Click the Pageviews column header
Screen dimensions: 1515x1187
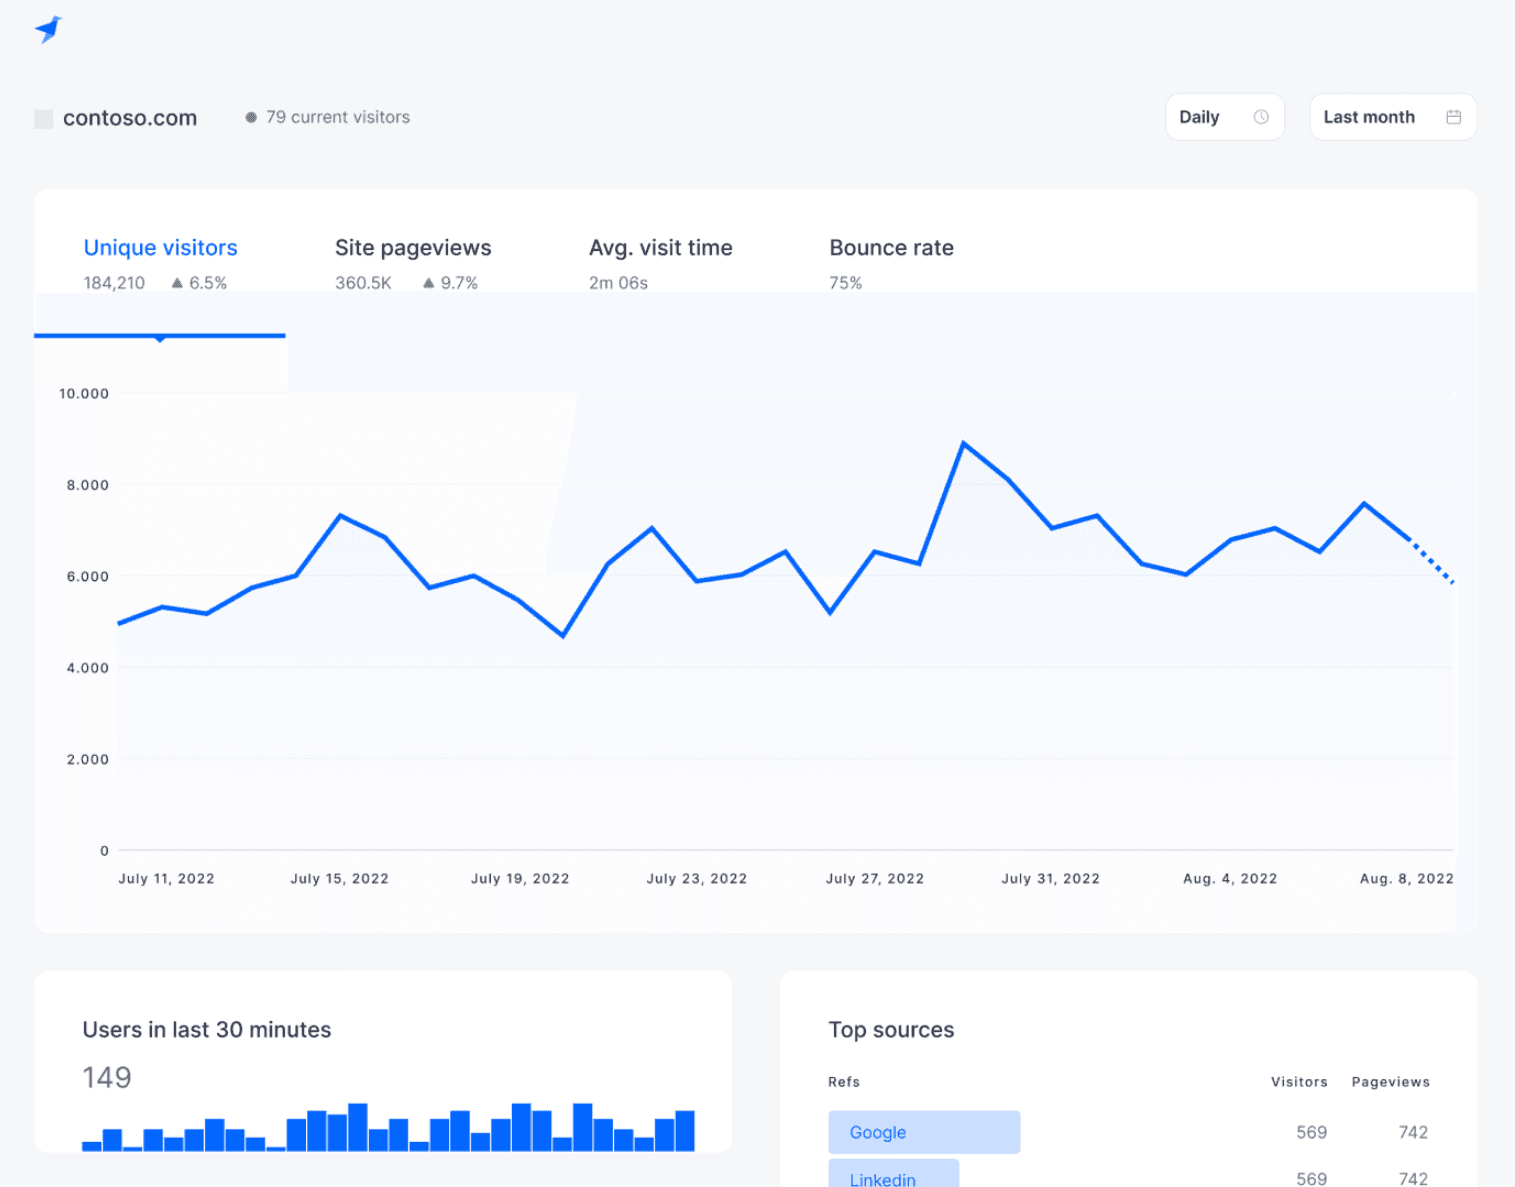(1390, 1082)
